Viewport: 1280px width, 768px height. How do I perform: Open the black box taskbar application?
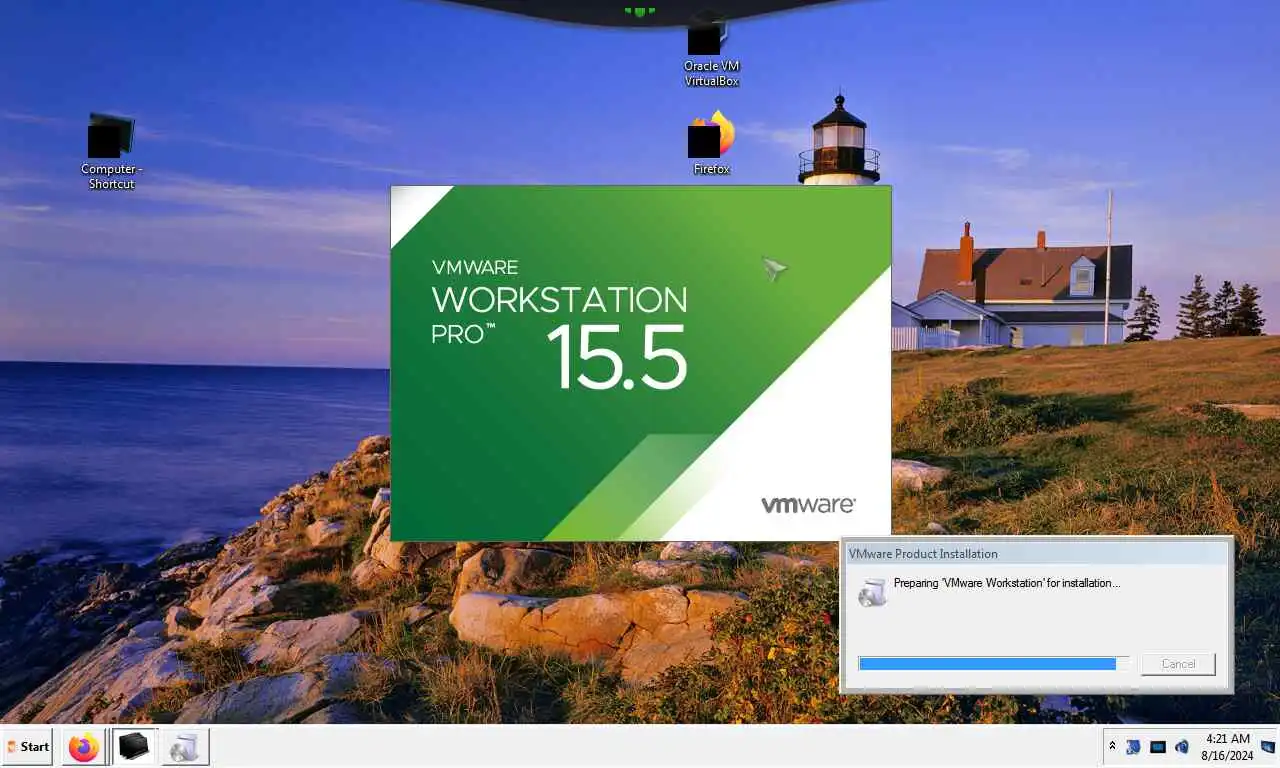coord(134,747)
